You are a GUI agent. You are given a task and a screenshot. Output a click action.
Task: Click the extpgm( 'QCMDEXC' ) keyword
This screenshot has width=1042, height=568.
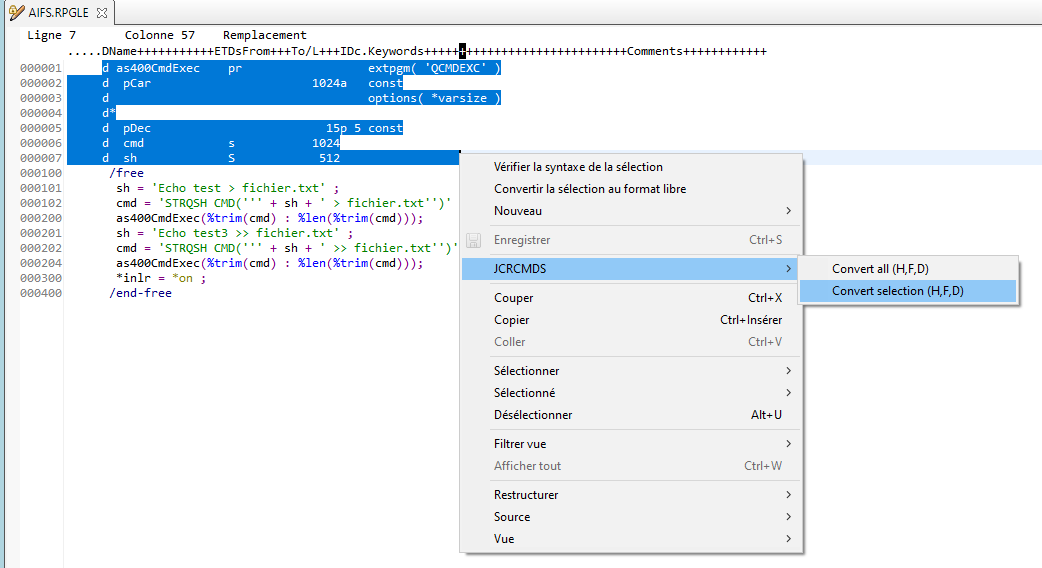(434, 68)
